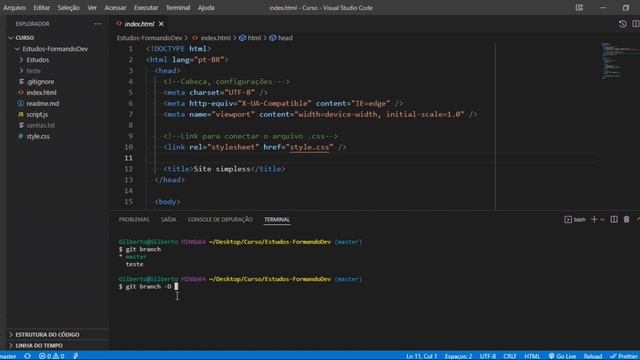This screenshot has width=640, height=360.
Task: Click Reload in status bar
Action: click(x=593, y=356)
